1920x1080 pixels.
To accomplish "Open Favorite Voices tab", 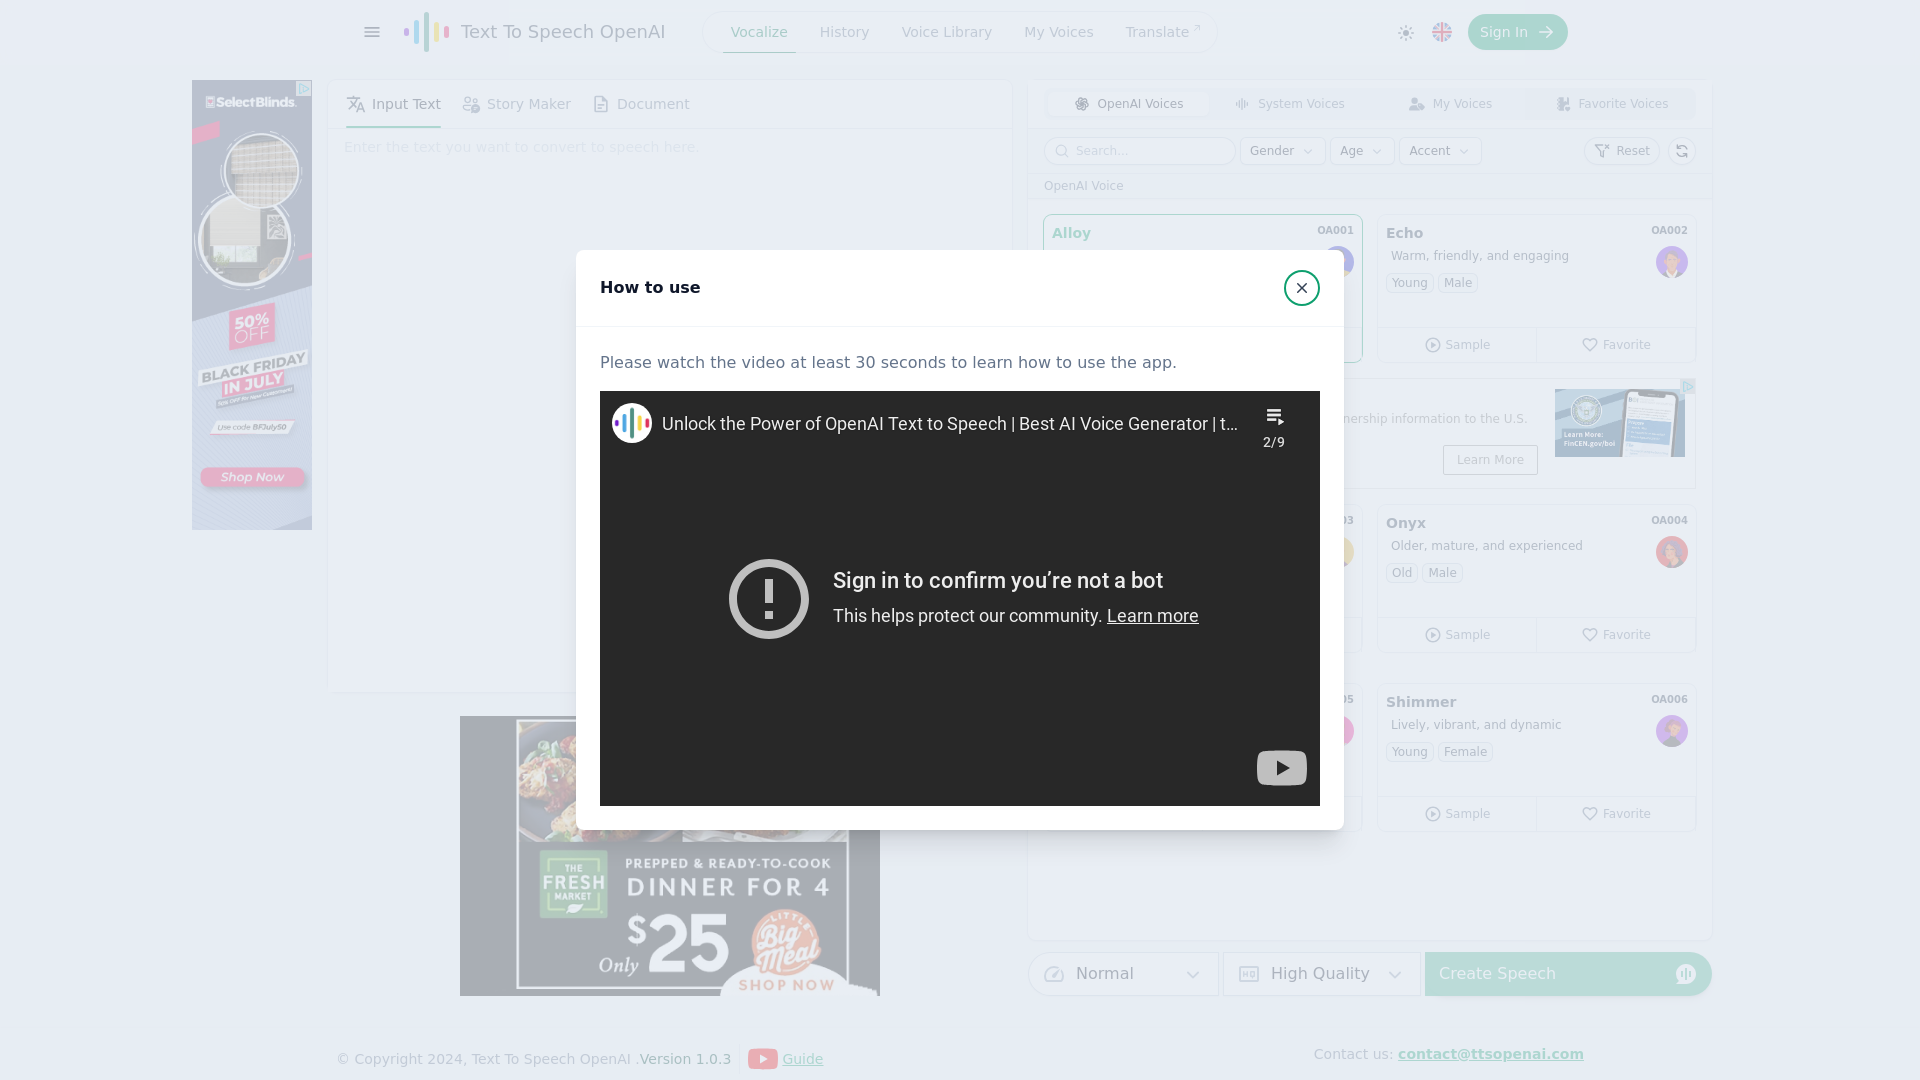I will (1611, 104).
